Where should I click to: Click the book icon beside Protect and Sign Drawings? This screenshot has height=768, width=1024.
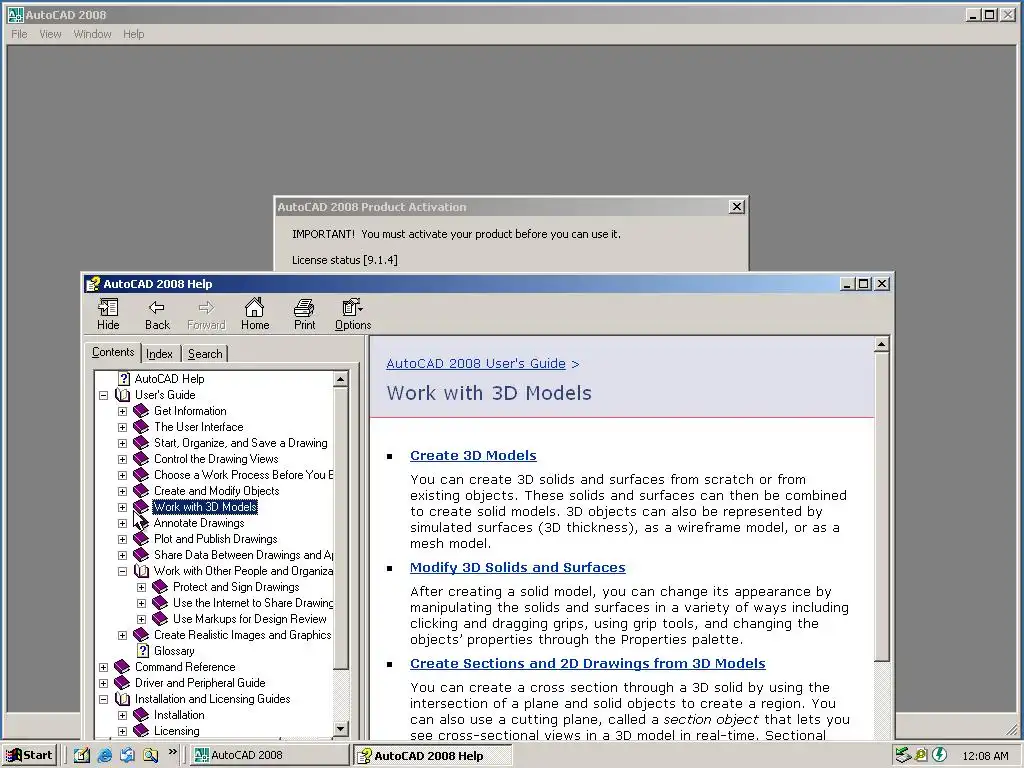coord(160,587)
